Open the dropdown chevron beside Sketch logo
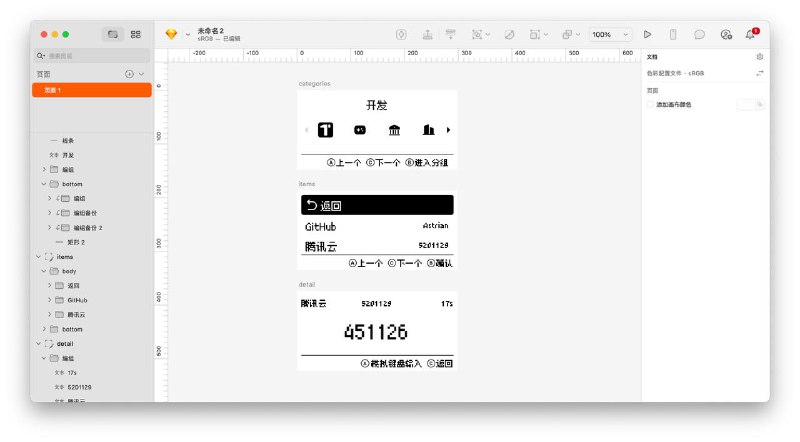 coord(188,35)
